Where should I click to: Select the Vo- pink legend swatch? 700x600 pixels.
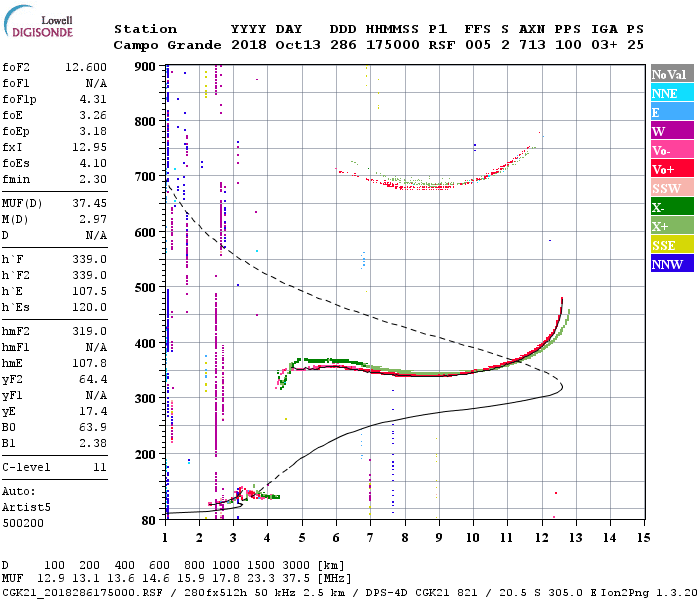[x=672, y=150]
